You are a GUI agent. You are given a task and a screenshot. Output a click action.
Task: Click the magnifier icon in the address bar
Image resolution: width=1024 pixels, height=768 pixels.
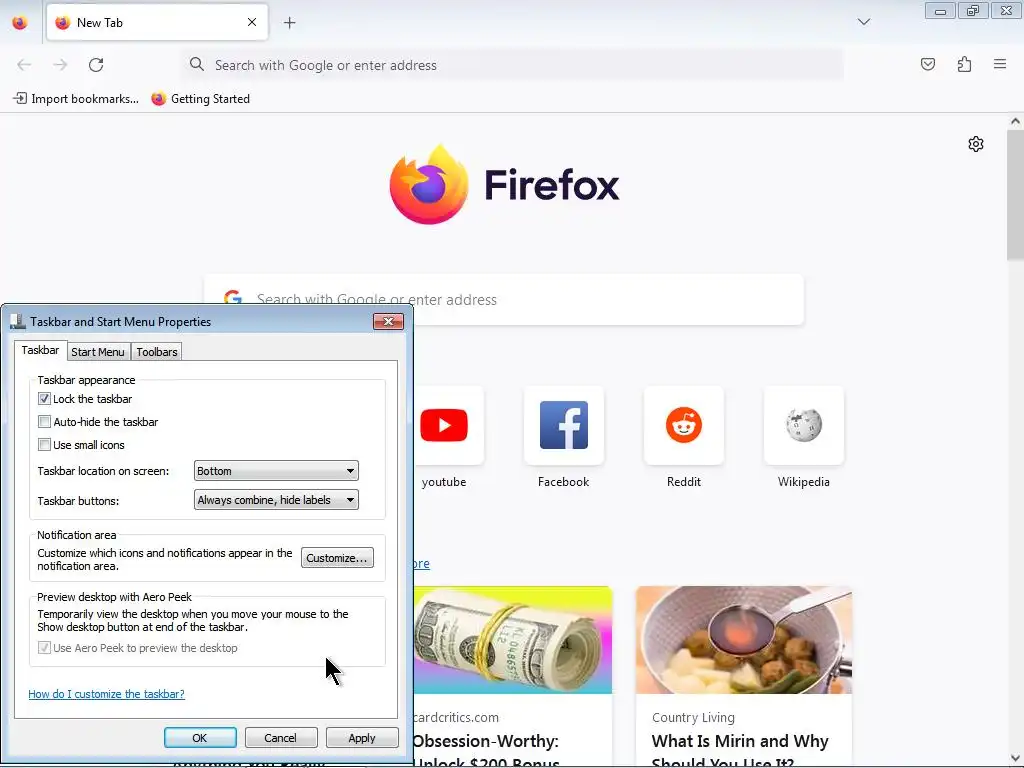197,64
